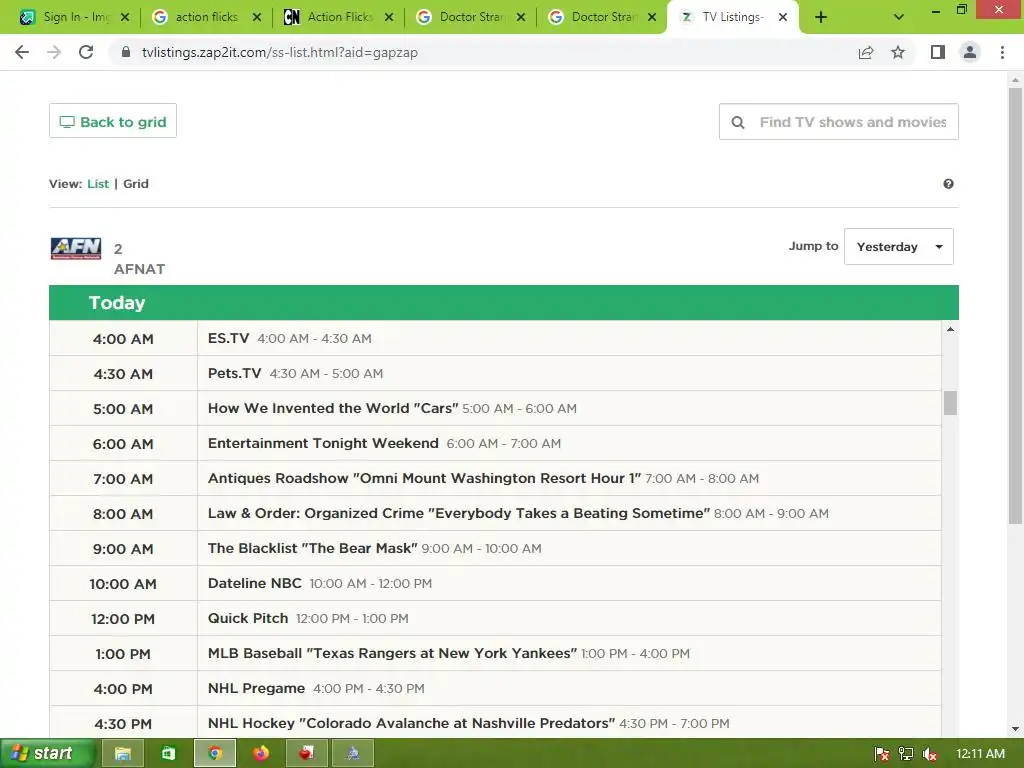Click the AFN channel logo
This screenshot has height=768, width=1024.
coord(76,248)
